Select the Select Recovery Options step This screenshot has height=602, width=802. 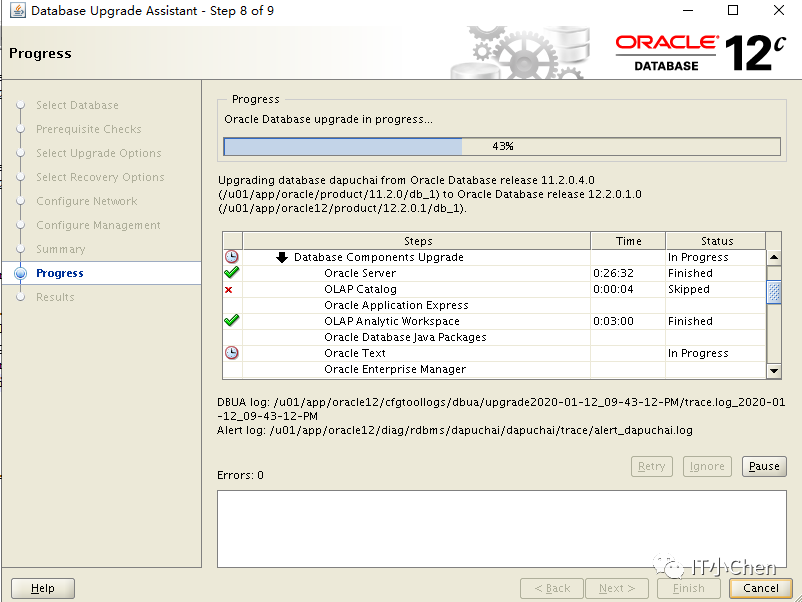pyautogui.click(x=100, y=177)
